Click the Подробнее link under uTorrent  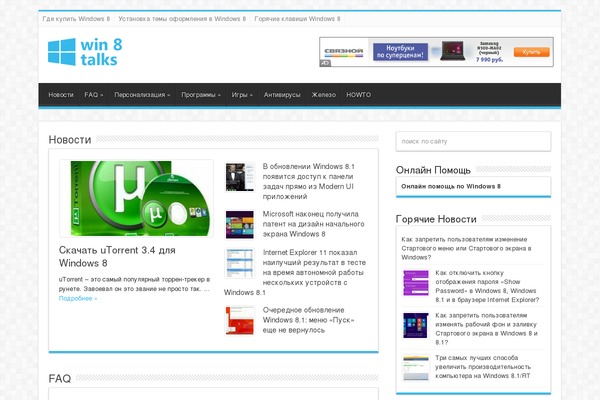78,298
